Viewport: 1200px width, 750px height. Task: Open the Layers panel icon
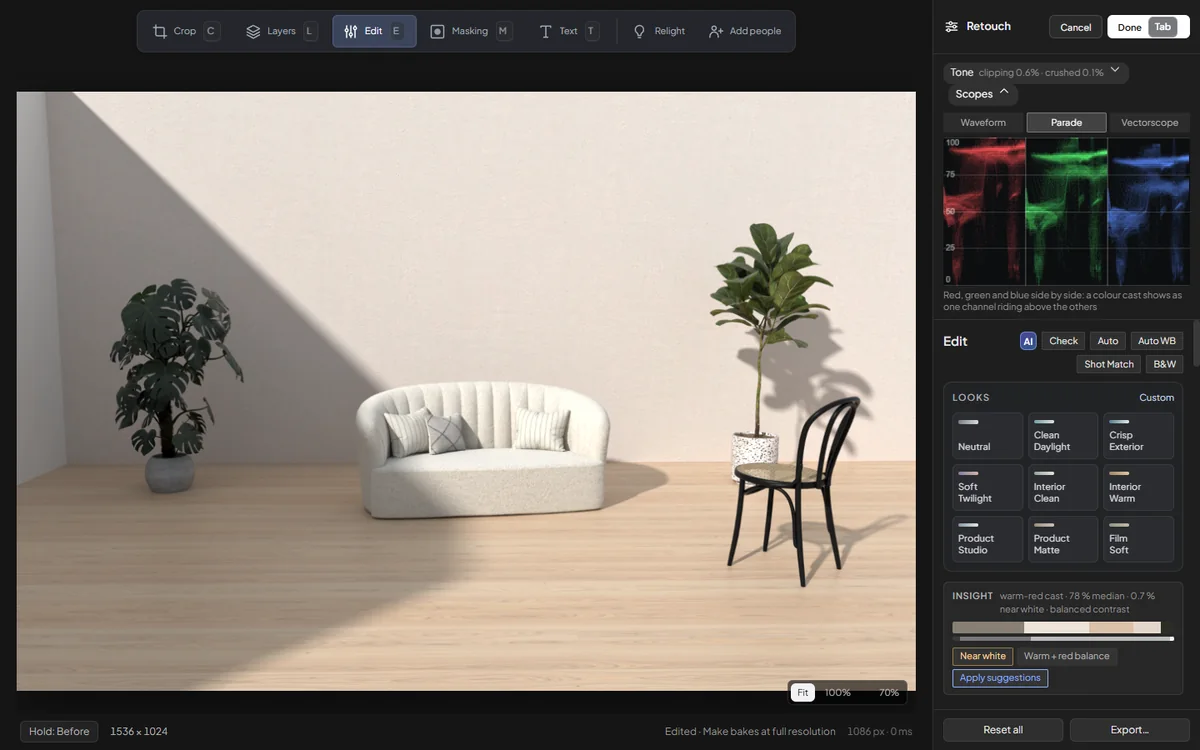[253, 31]
